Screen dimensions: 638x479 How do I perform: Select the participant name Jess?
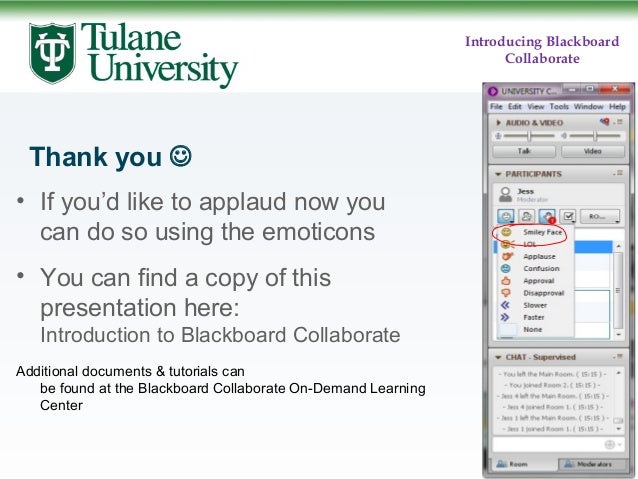click(525, 191)
